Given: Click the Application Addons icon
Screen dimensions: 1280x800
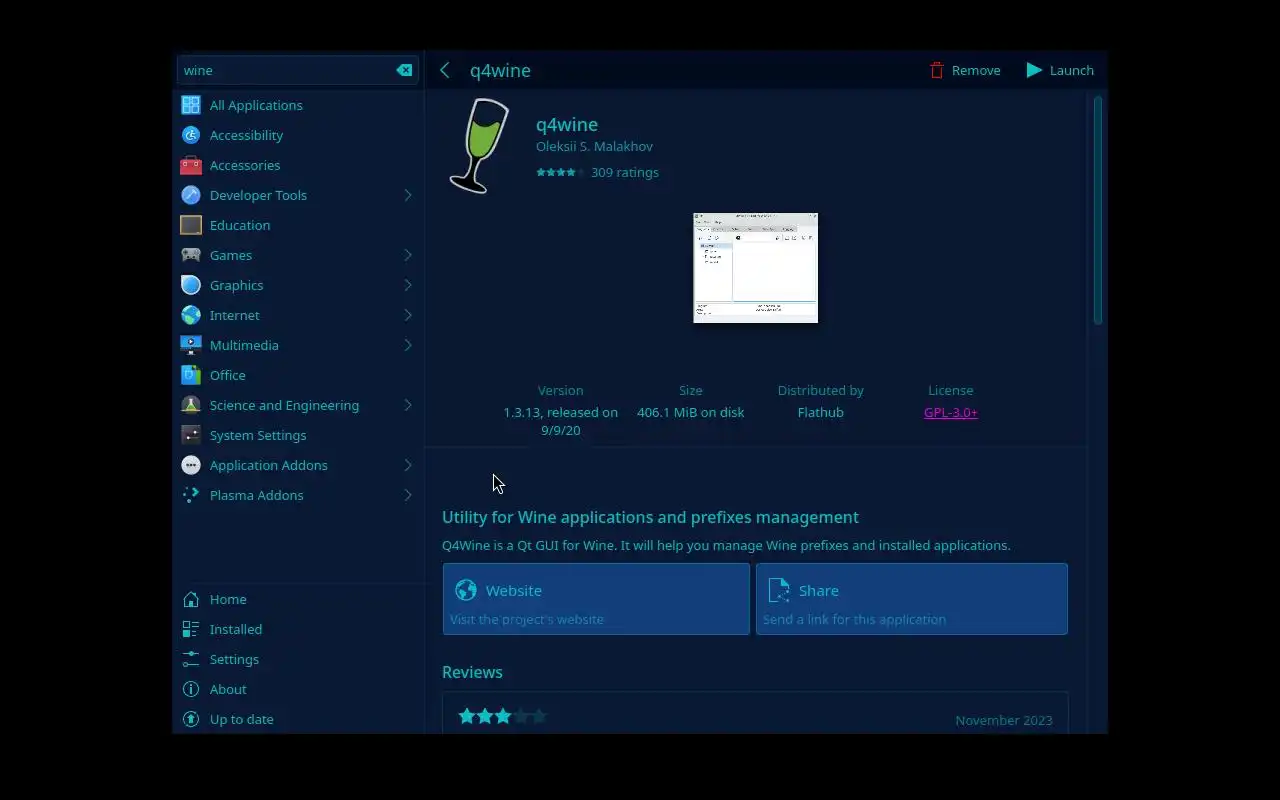Looking at the screenshot, I should (191, 465).
